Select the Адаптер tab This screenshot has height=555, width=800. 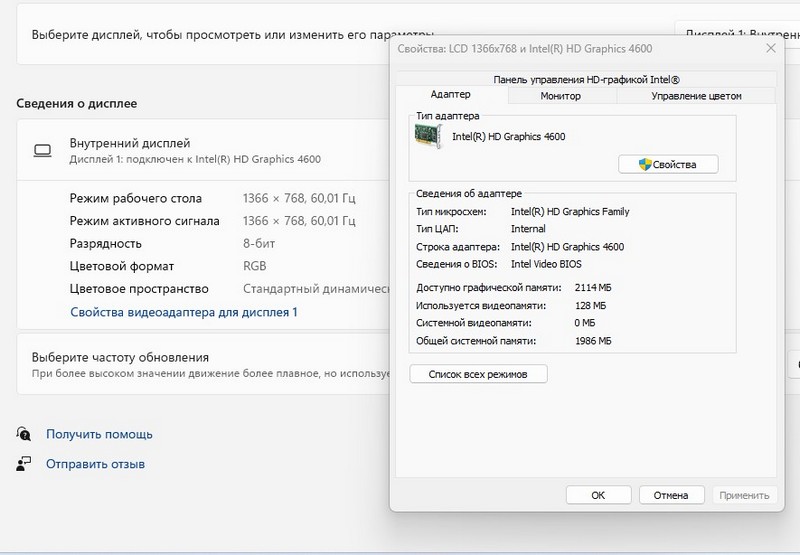point(450,94)
